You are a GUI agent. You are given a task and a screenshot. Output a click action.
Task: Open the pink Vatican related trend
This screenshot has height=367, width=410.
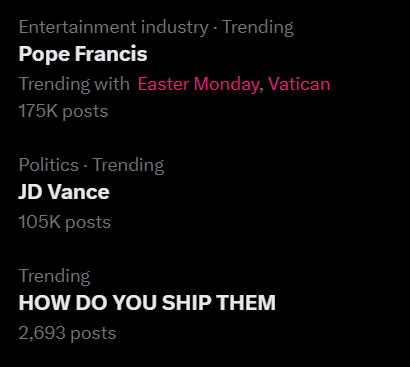click(299, 84)
